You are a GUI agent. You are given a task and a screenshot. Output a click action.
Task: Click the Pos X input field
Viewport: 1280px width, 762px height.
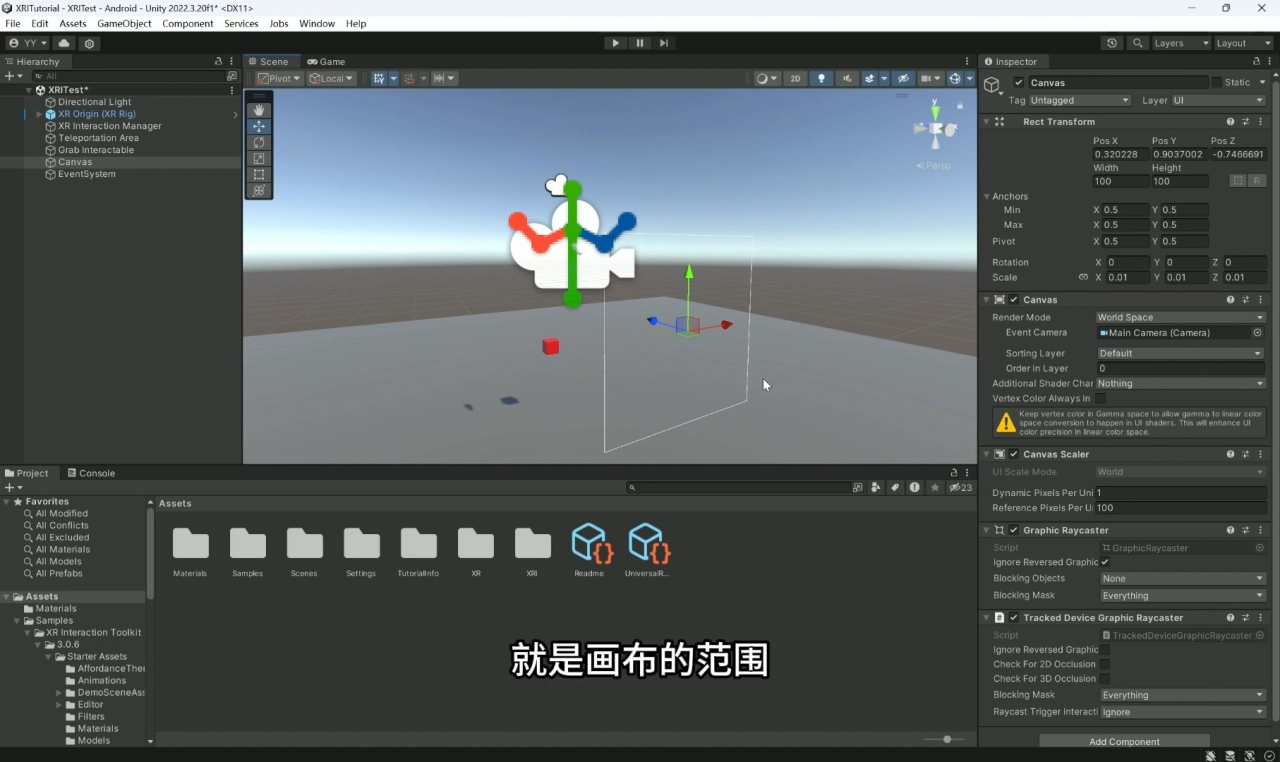[1120, 155]
